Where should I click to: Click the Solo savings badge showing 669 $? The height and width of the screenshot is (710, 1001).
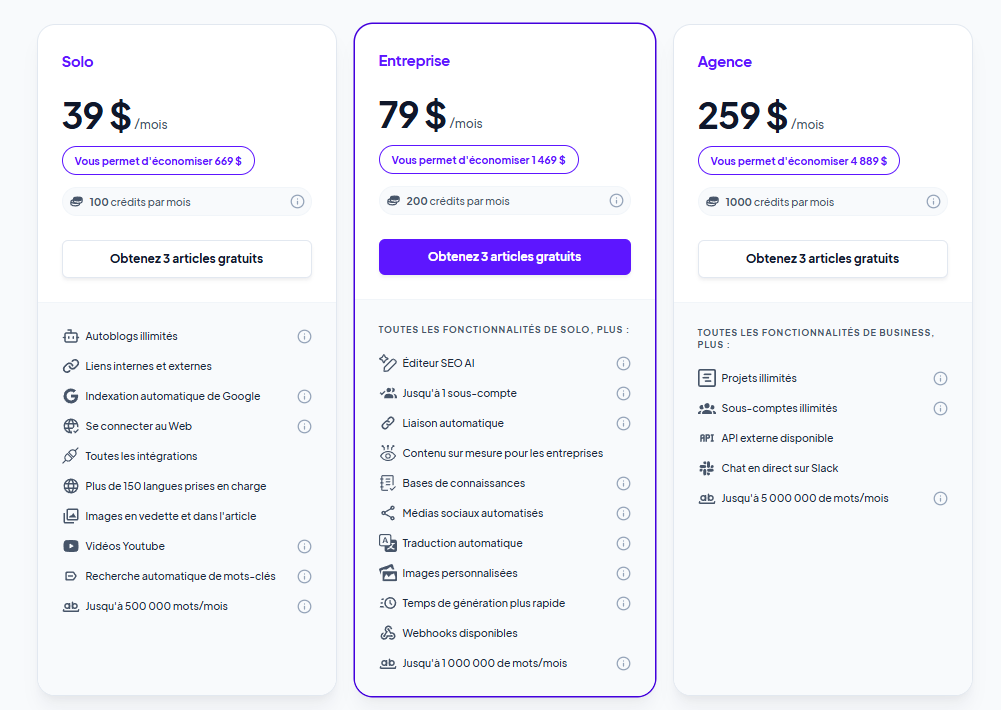(158, 161)
